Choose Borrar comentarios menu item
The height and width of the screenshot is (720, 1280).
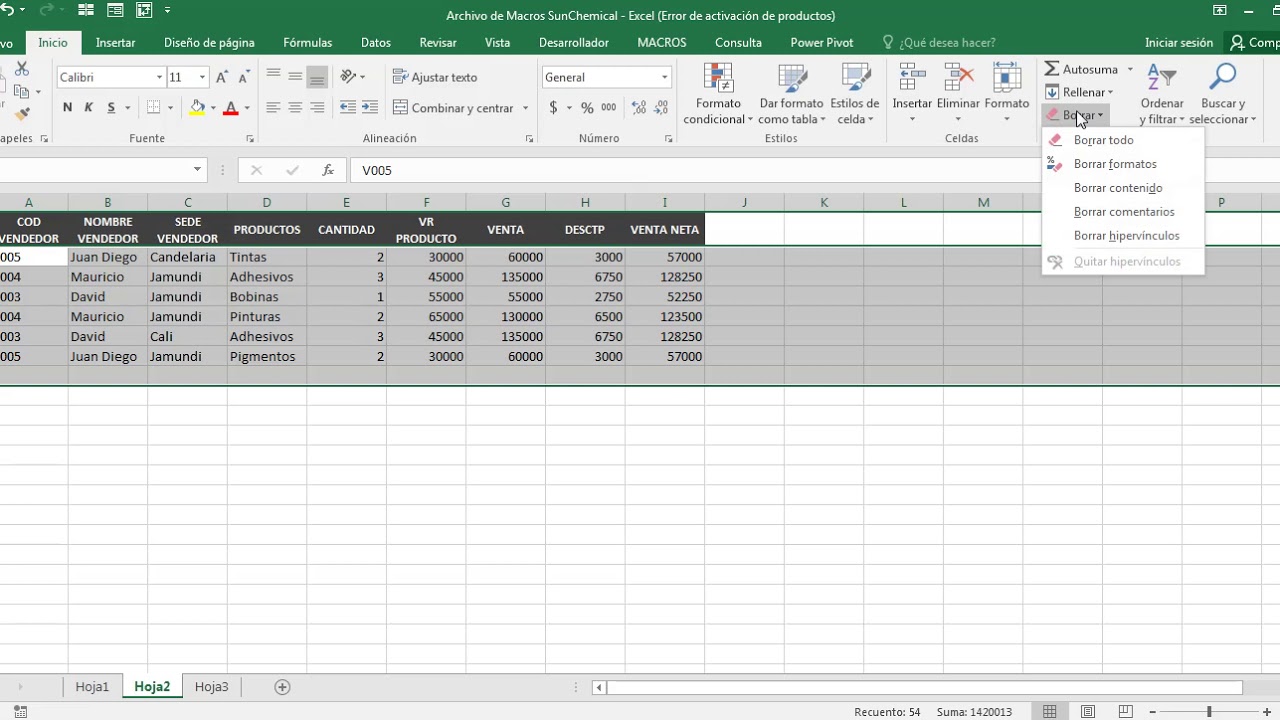pos(1123,212)
